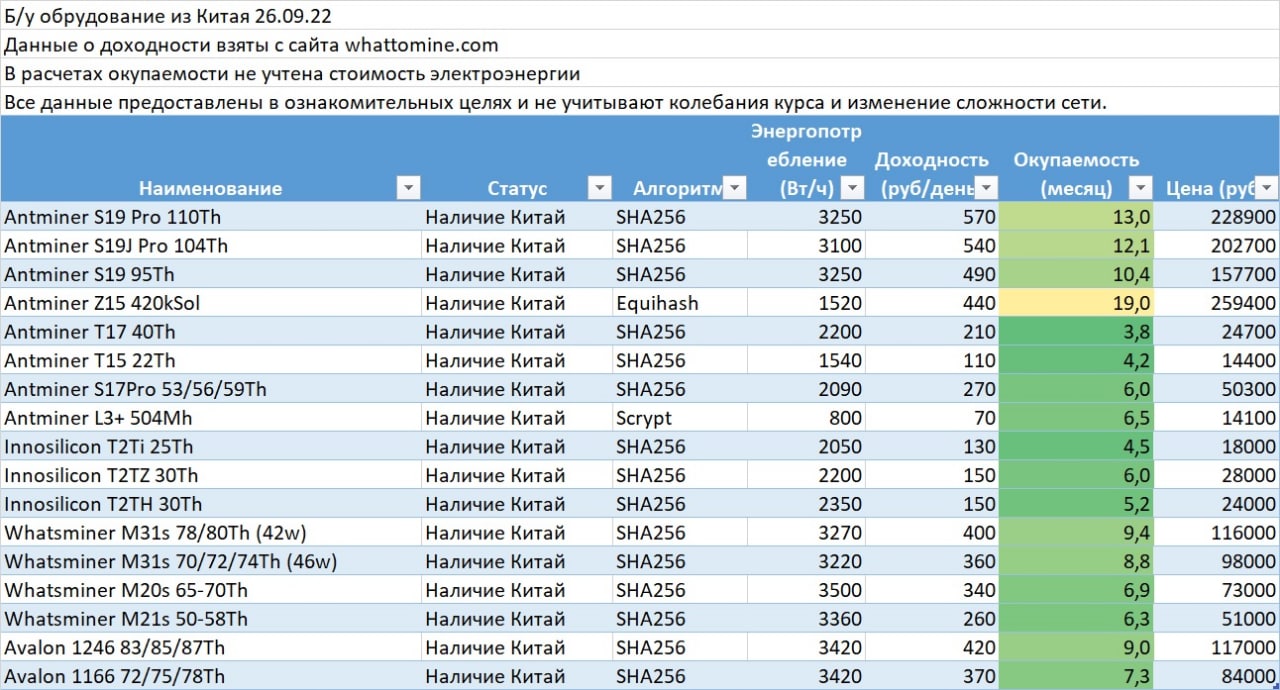The image size is (1280, 690).
Task: Select 'Наличие Китай' status in Antminer Z15 row
Action: point(517,303)
